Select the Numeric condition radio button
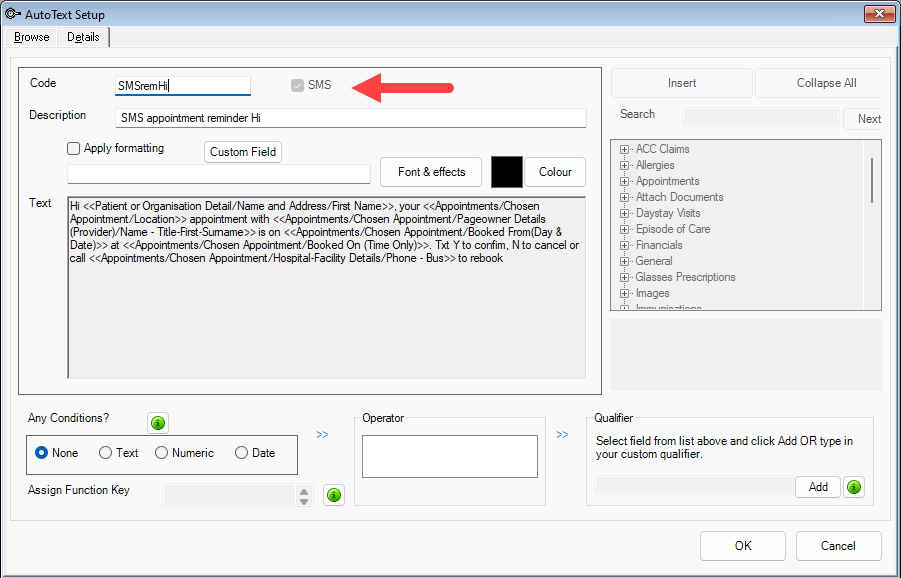The width and height of the screenshot is (901, 578). point(161,453)
